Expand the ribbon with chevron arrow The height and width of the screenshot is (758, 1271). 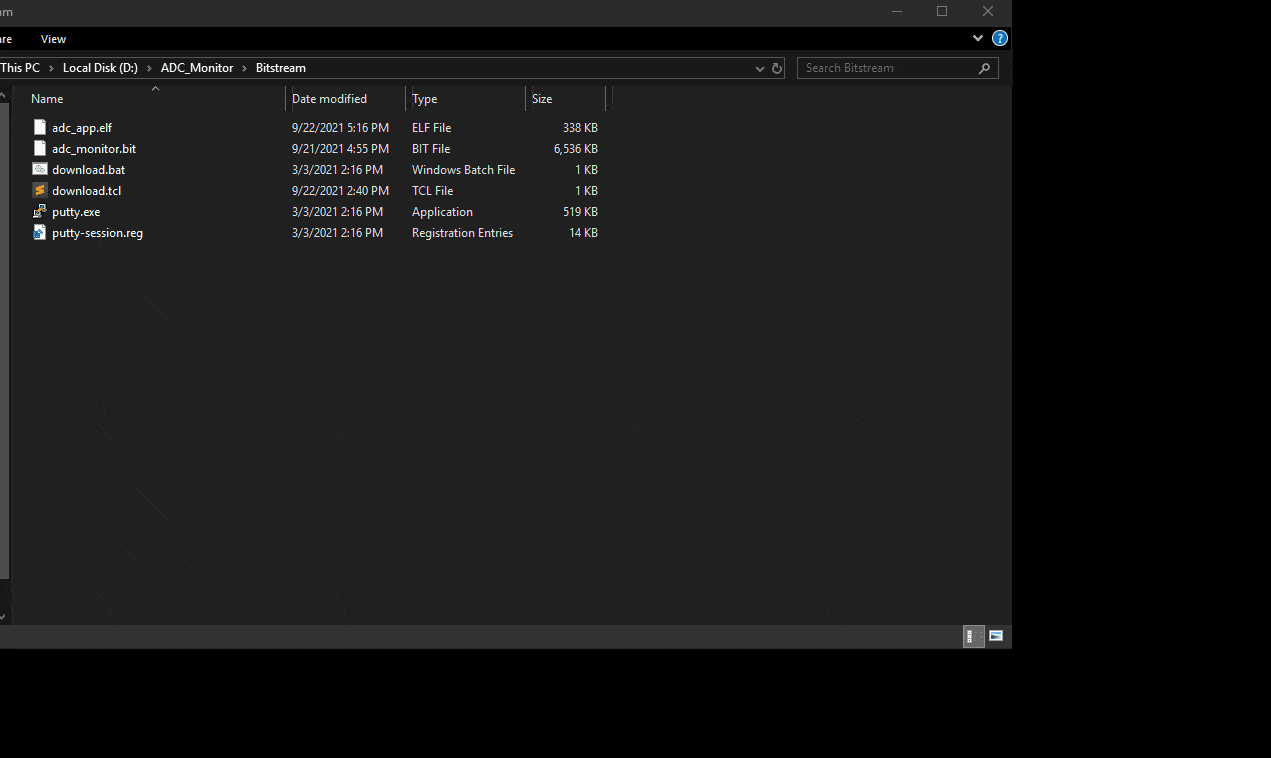978,39
